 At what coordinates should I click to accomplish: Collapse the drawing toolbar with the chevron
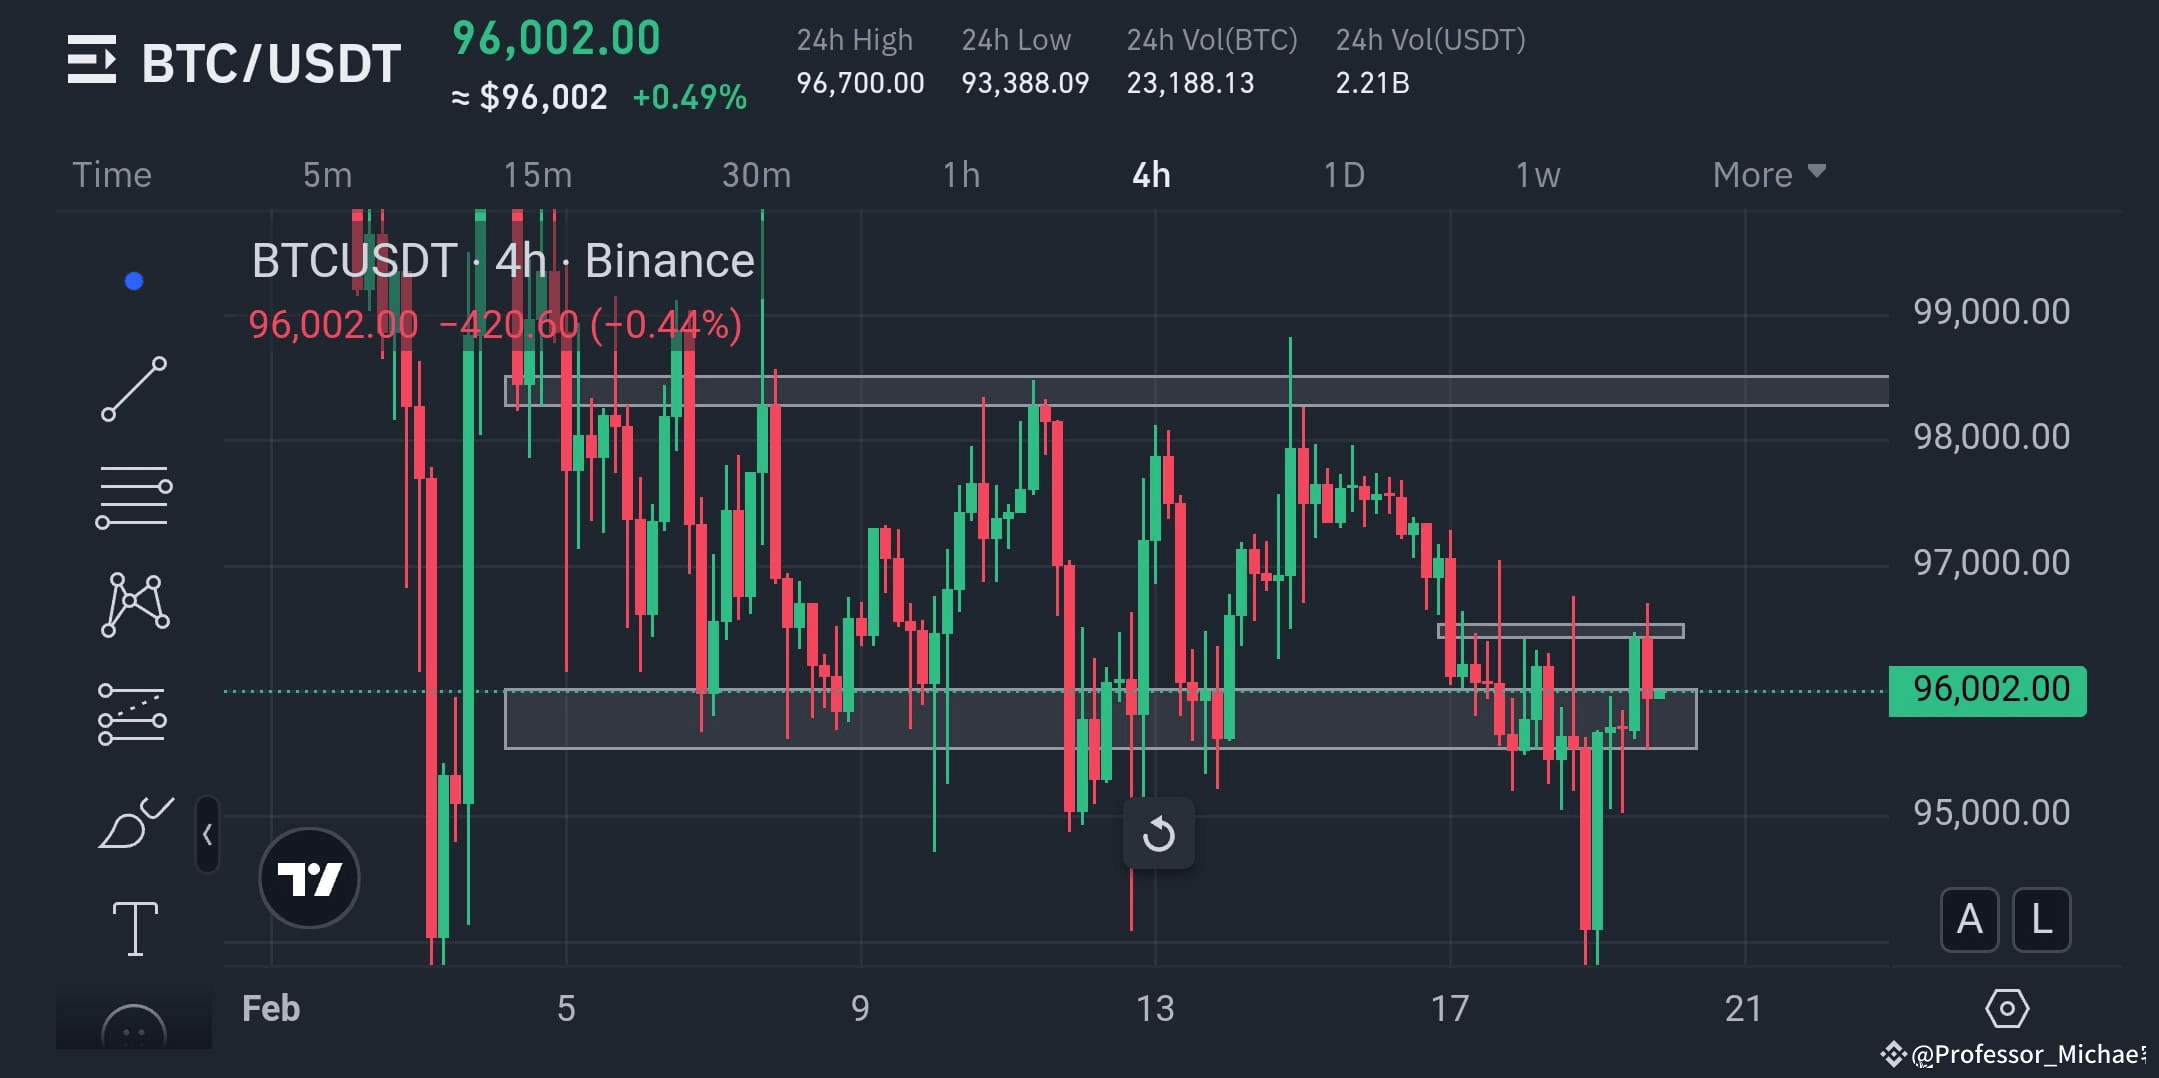207,835
